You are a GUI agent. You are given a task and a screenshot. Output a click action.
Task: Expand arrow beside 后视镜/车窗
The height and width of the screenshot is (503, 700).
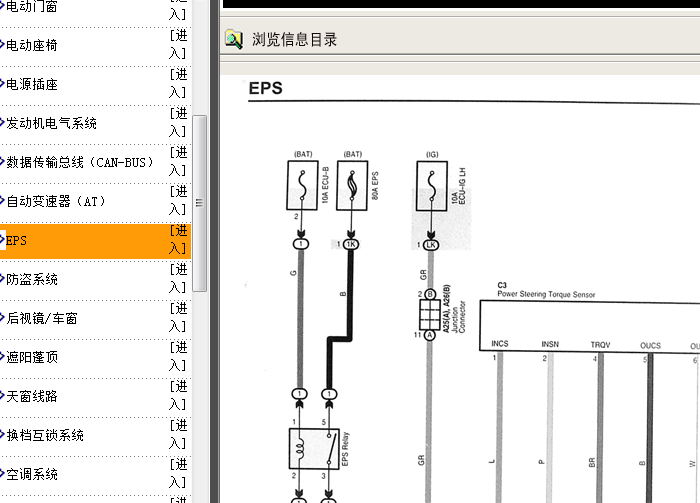[2, 317]
